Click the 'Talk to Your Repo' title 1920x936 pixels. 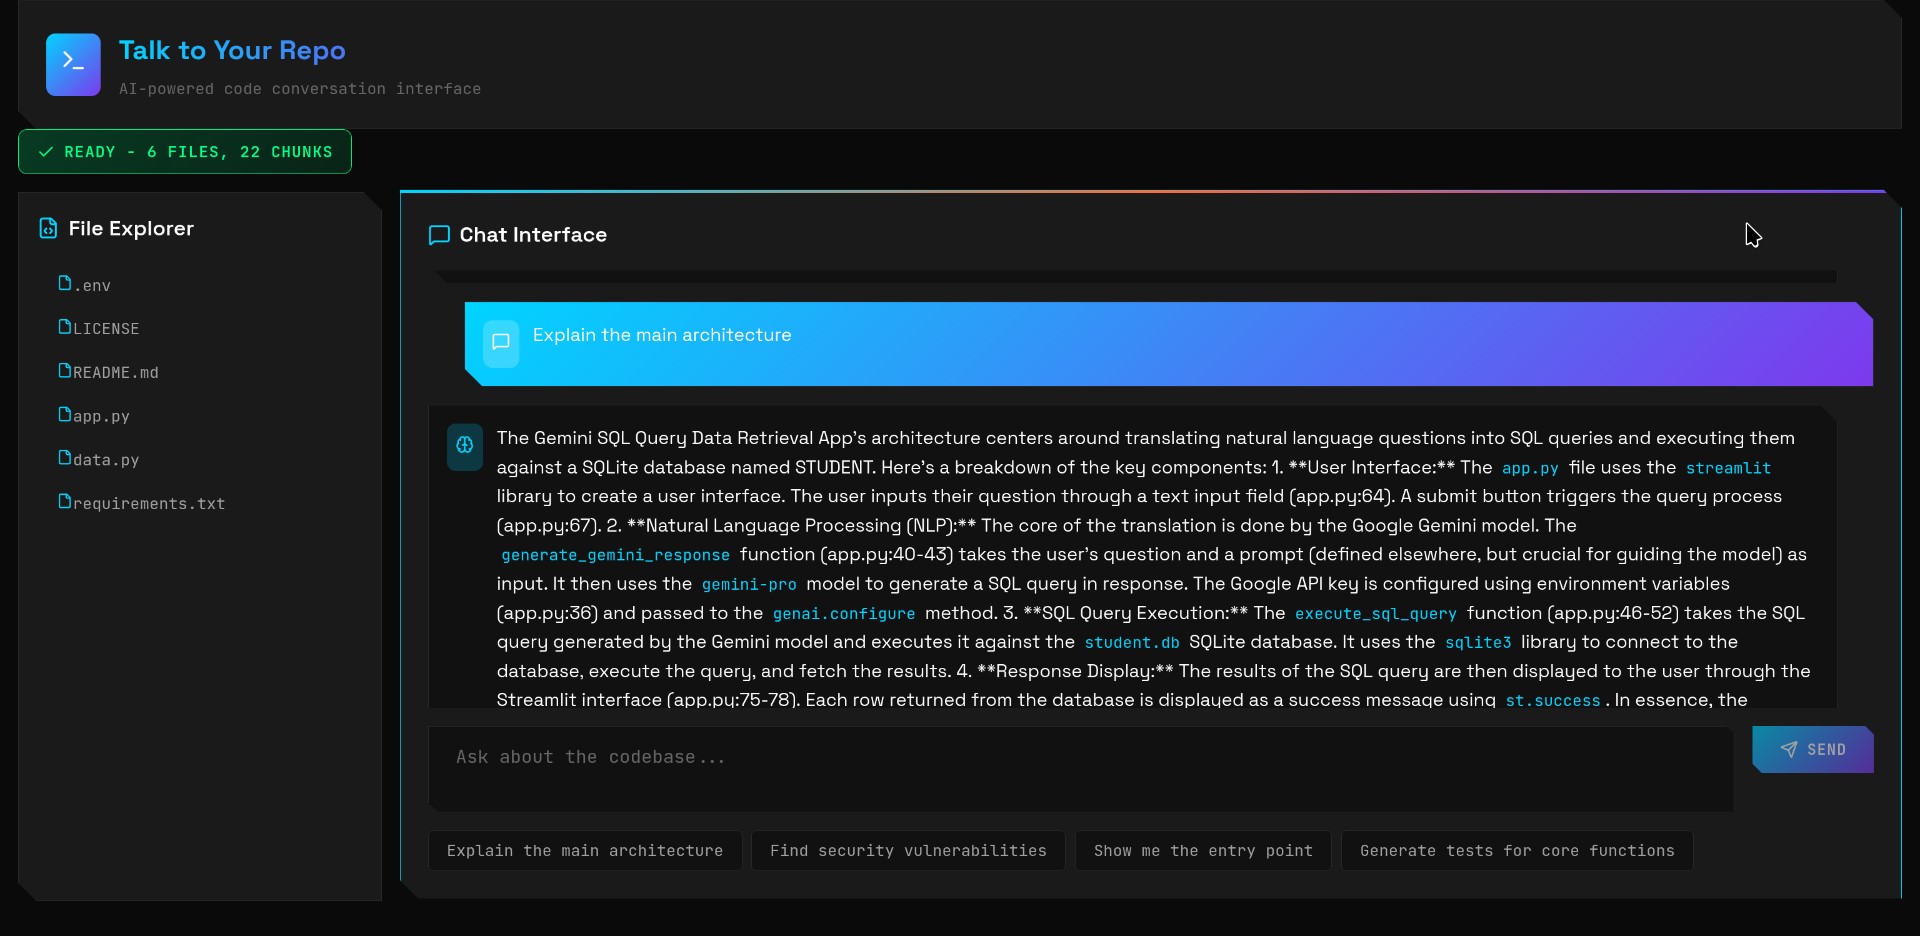pyautogui.click(x=232, y=51)
